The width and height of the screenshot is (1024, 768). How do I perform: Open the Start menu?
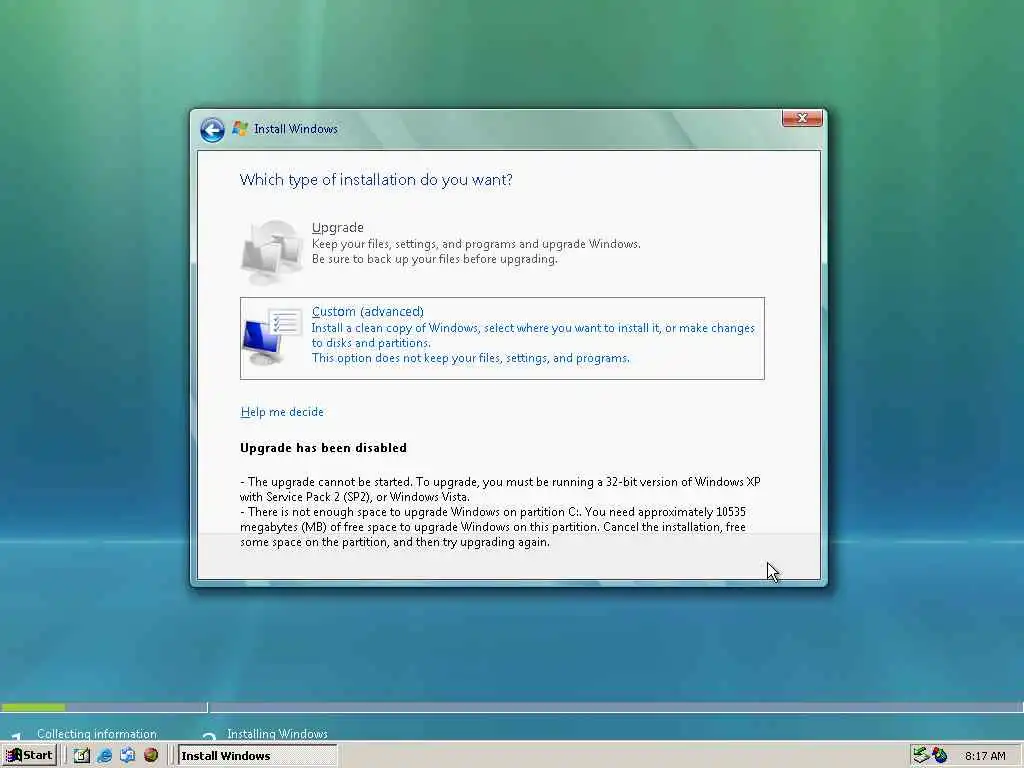pos(30,756)
